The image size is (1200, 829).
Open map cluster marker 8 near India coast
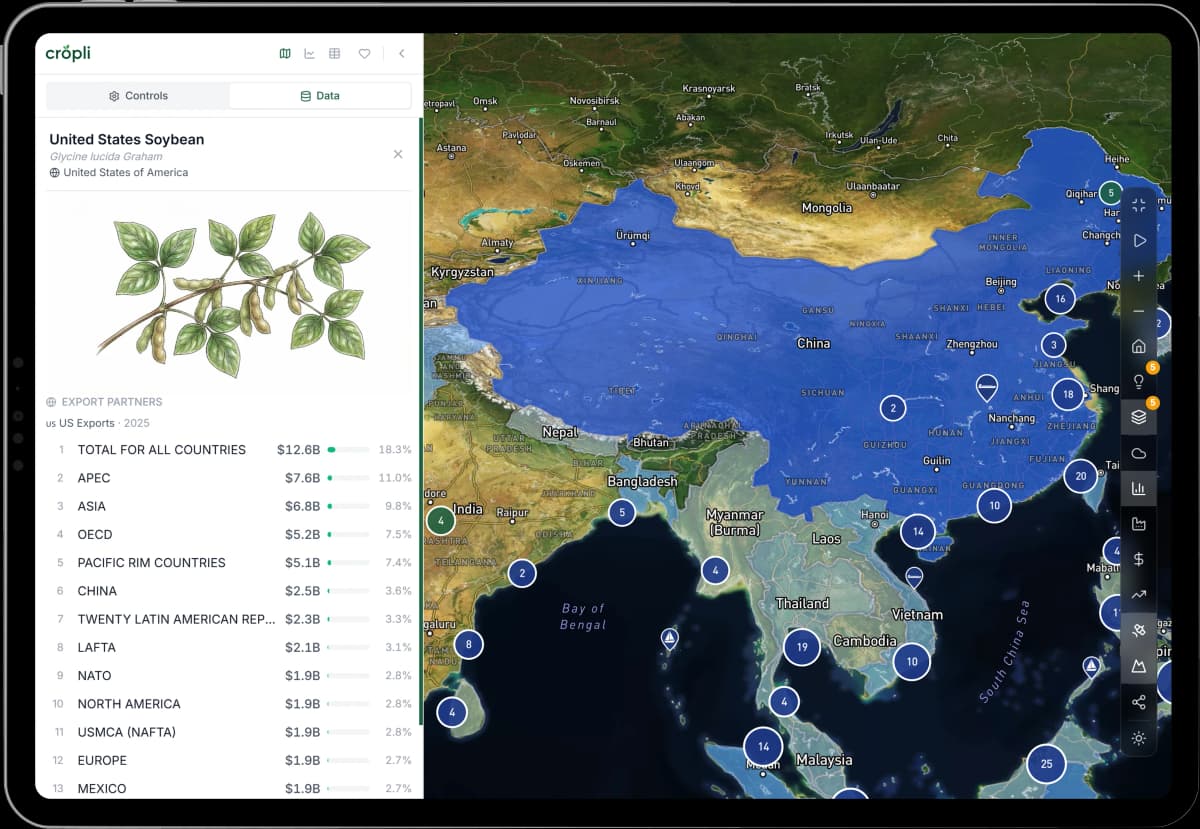click(468, 645)
